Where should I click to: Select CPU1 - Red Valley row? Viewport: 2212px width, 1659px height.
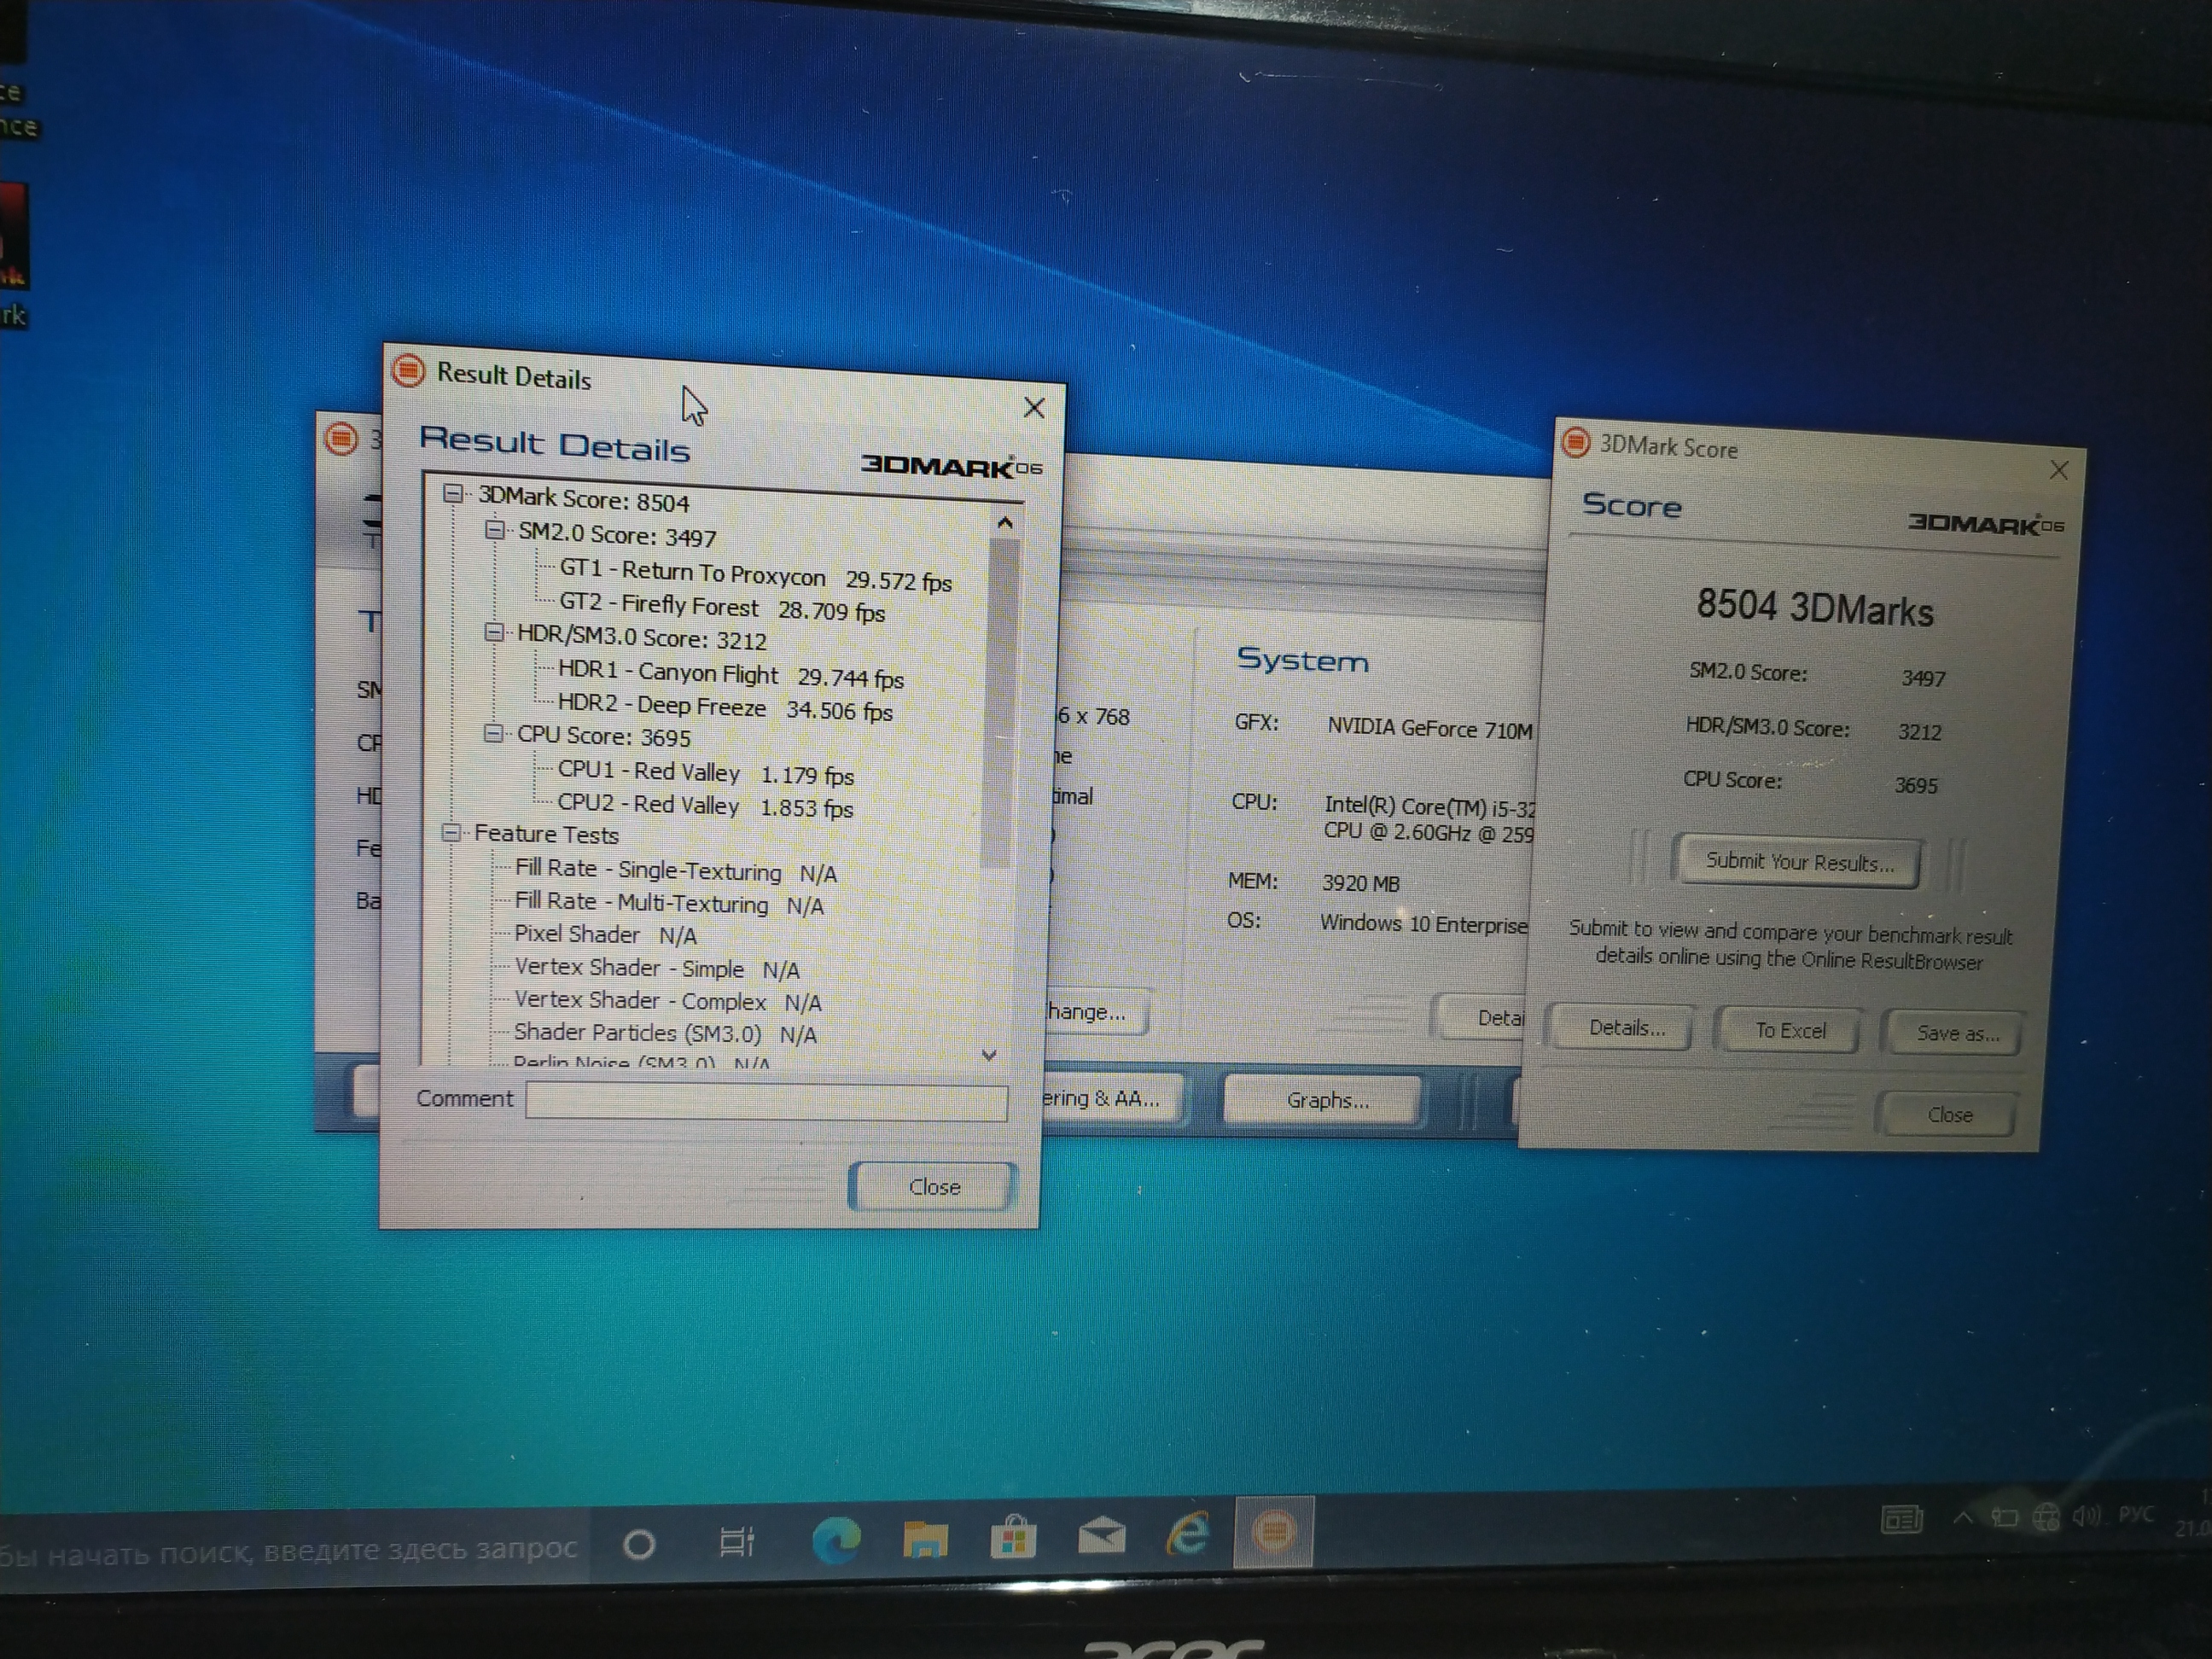click(705, 773)
